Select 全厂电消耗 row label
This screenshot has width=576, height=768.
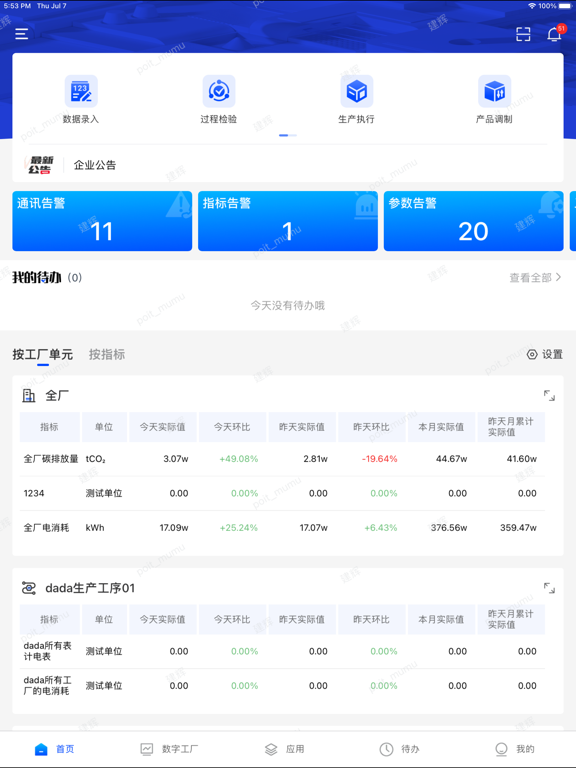(x=47, y=528)
